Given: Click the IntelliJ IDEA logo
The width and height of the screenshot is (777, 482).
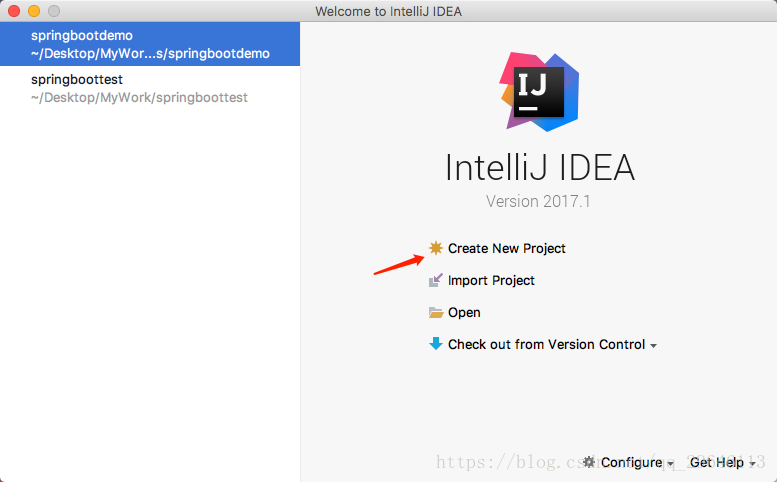Looking at the screenshot, I should coord(540,92).
